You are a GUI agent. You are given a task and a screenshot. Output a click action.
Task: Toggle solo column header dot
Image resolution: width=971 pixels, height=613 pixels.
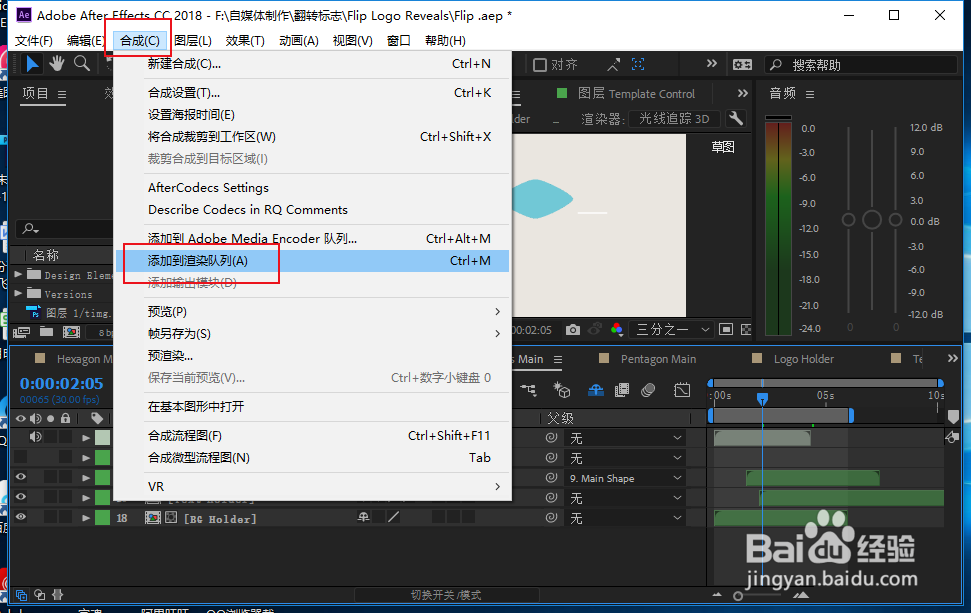[50, 418]
